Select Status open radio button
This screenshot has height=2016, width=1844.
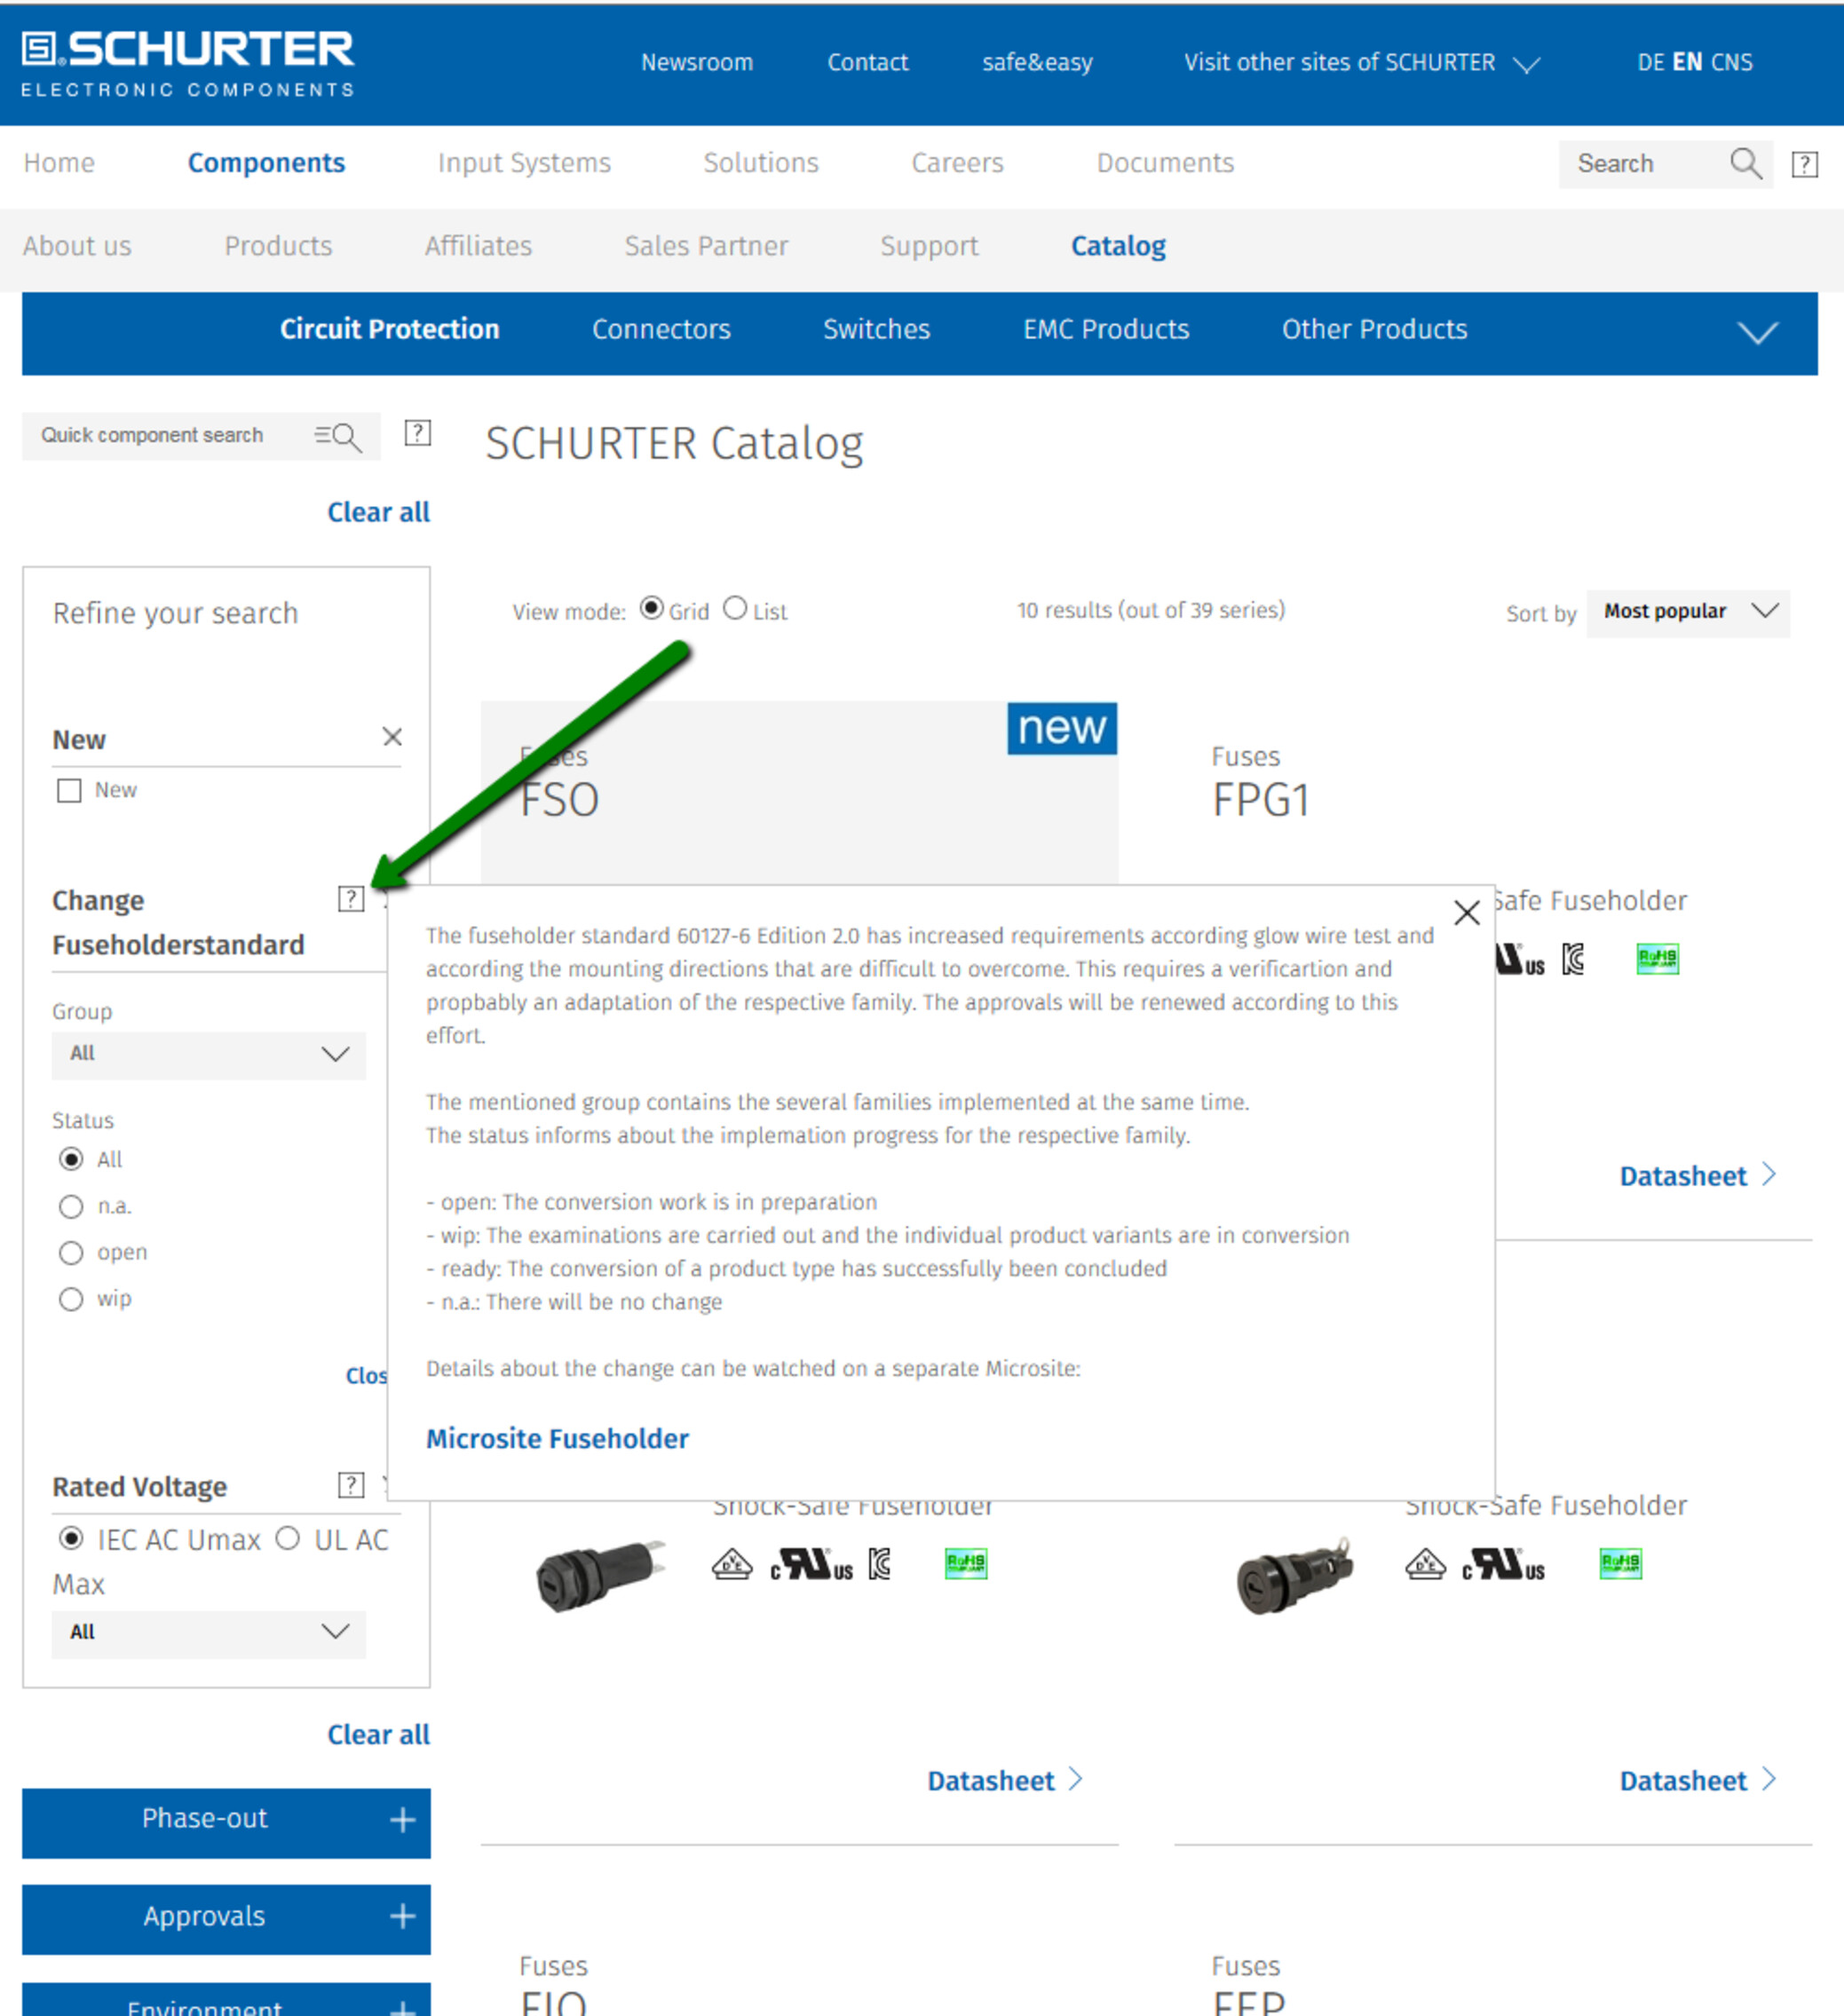(x=71, y=1253)
